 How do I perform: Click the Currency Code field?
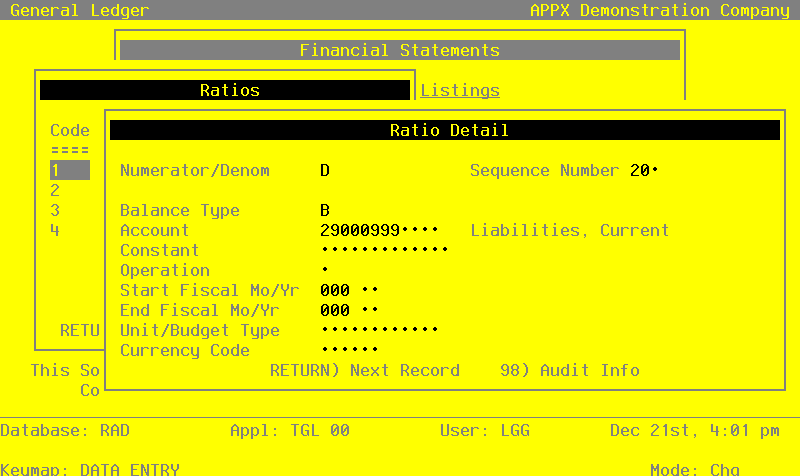(x=349, y=350)
